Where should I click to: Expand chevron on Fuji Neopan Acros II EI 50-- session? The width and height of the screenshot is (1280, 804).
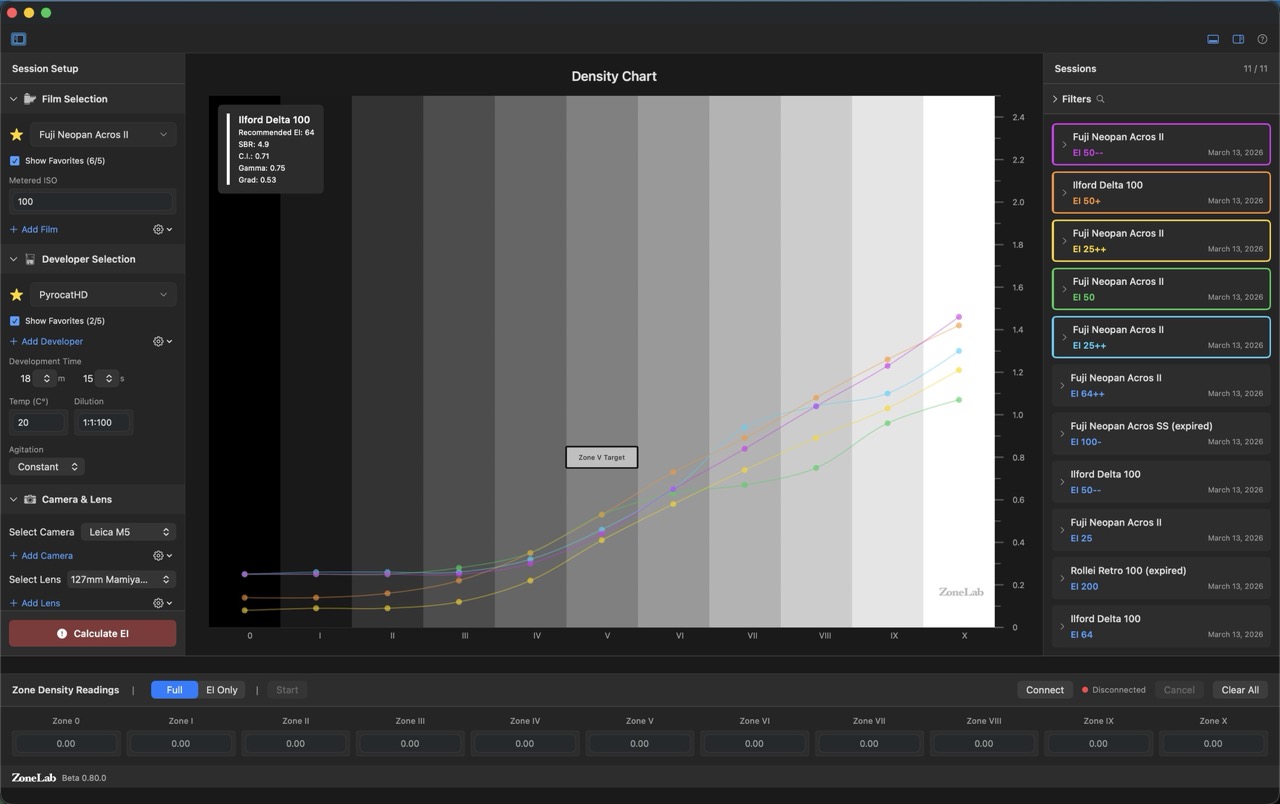1064,145
